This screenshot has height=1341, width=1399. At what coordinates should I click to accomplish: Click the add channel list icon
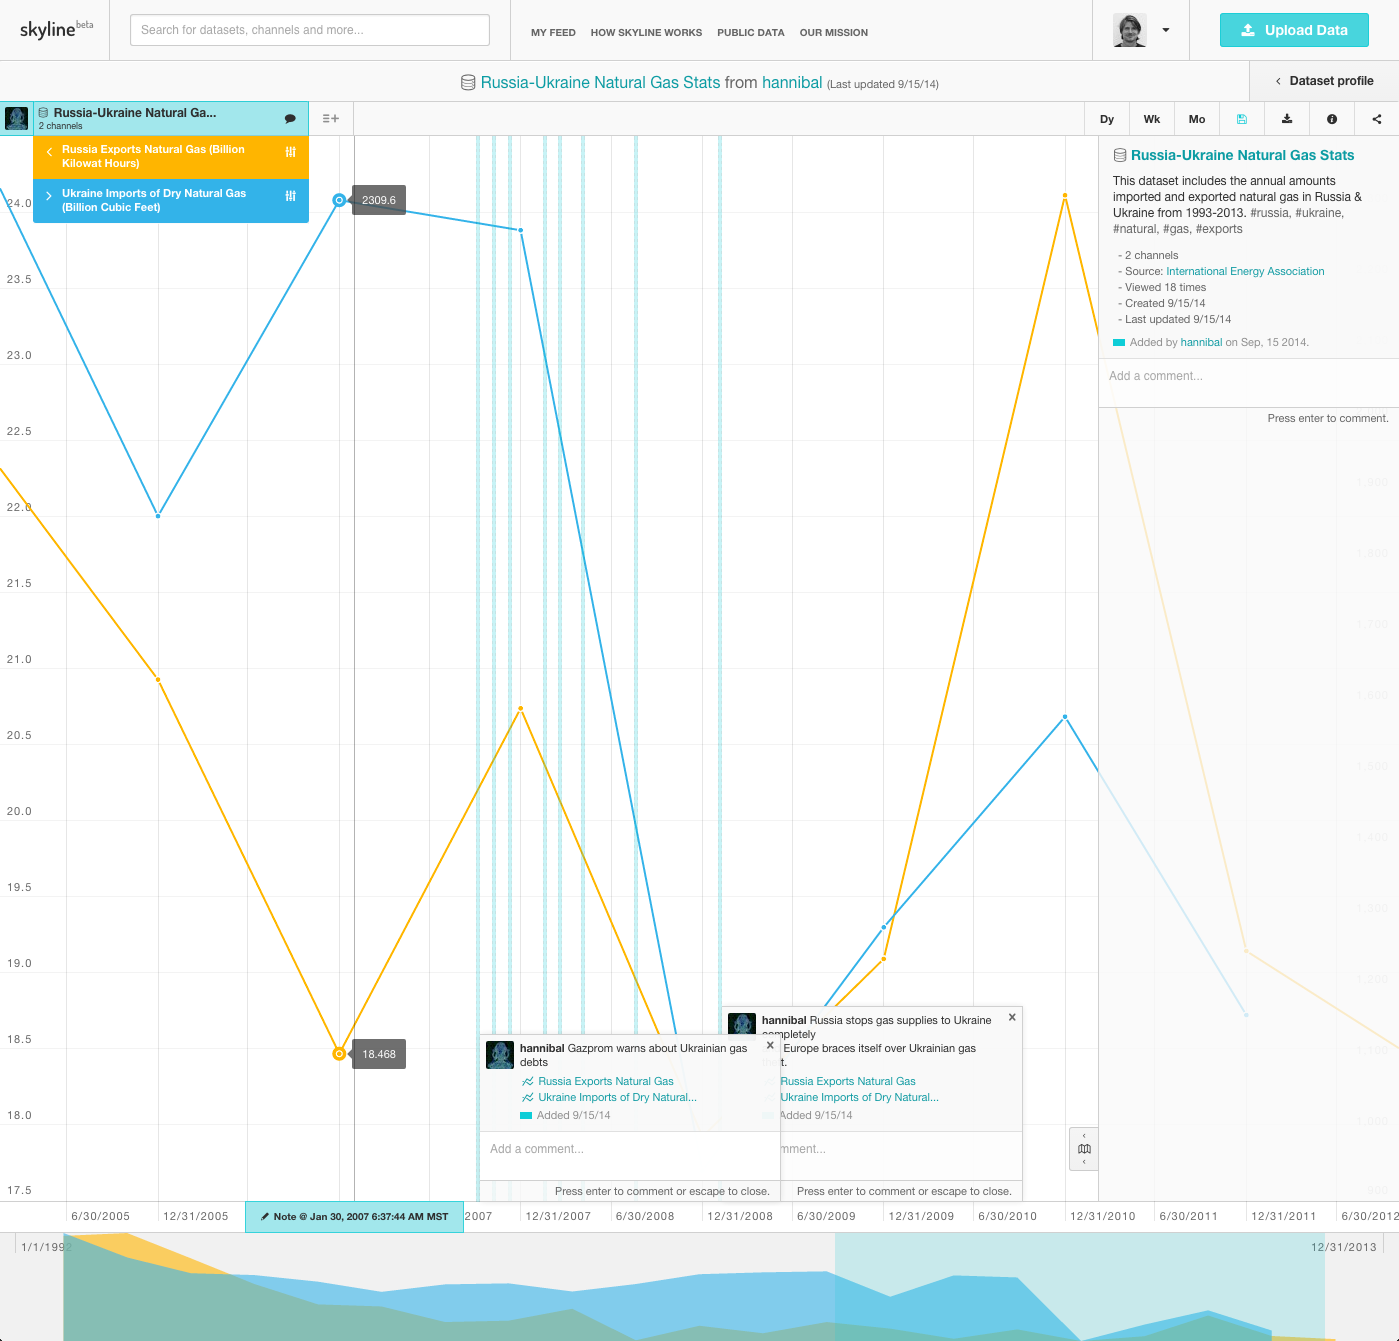(331, 118)
